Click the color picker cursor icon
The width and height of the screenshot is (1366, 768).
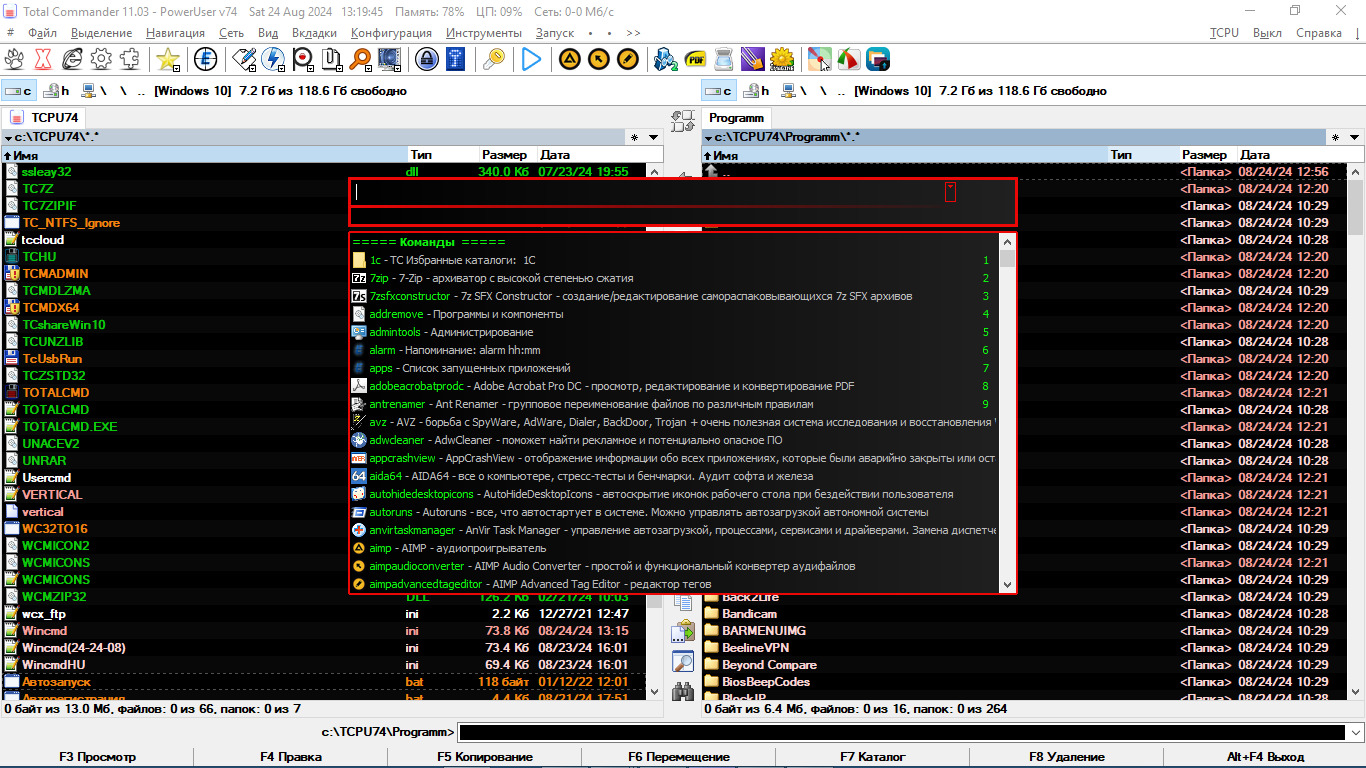(819, 59)
